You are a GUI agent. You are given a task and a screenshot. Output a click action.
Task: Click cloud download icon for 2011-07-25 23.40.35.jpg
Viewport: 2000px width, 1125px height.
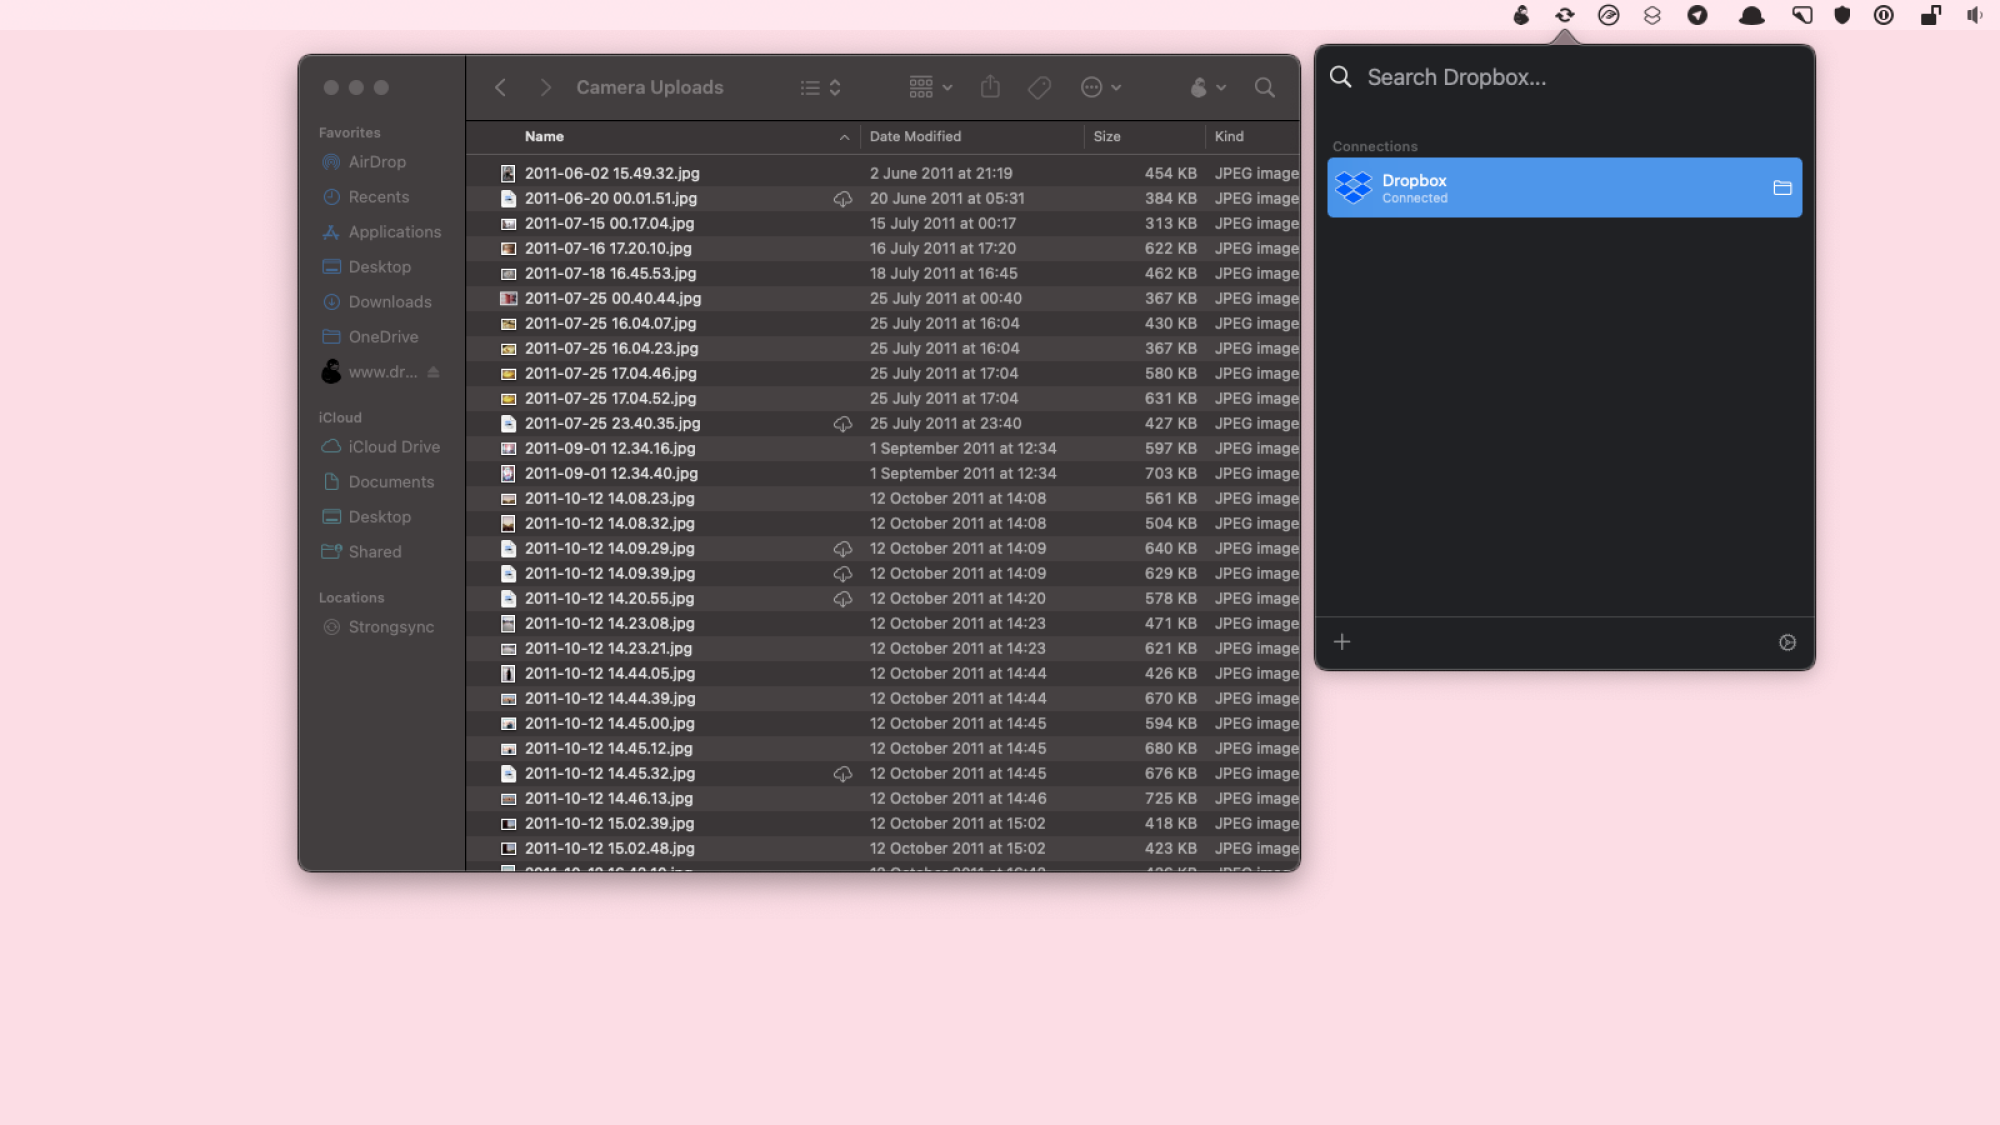843,424
